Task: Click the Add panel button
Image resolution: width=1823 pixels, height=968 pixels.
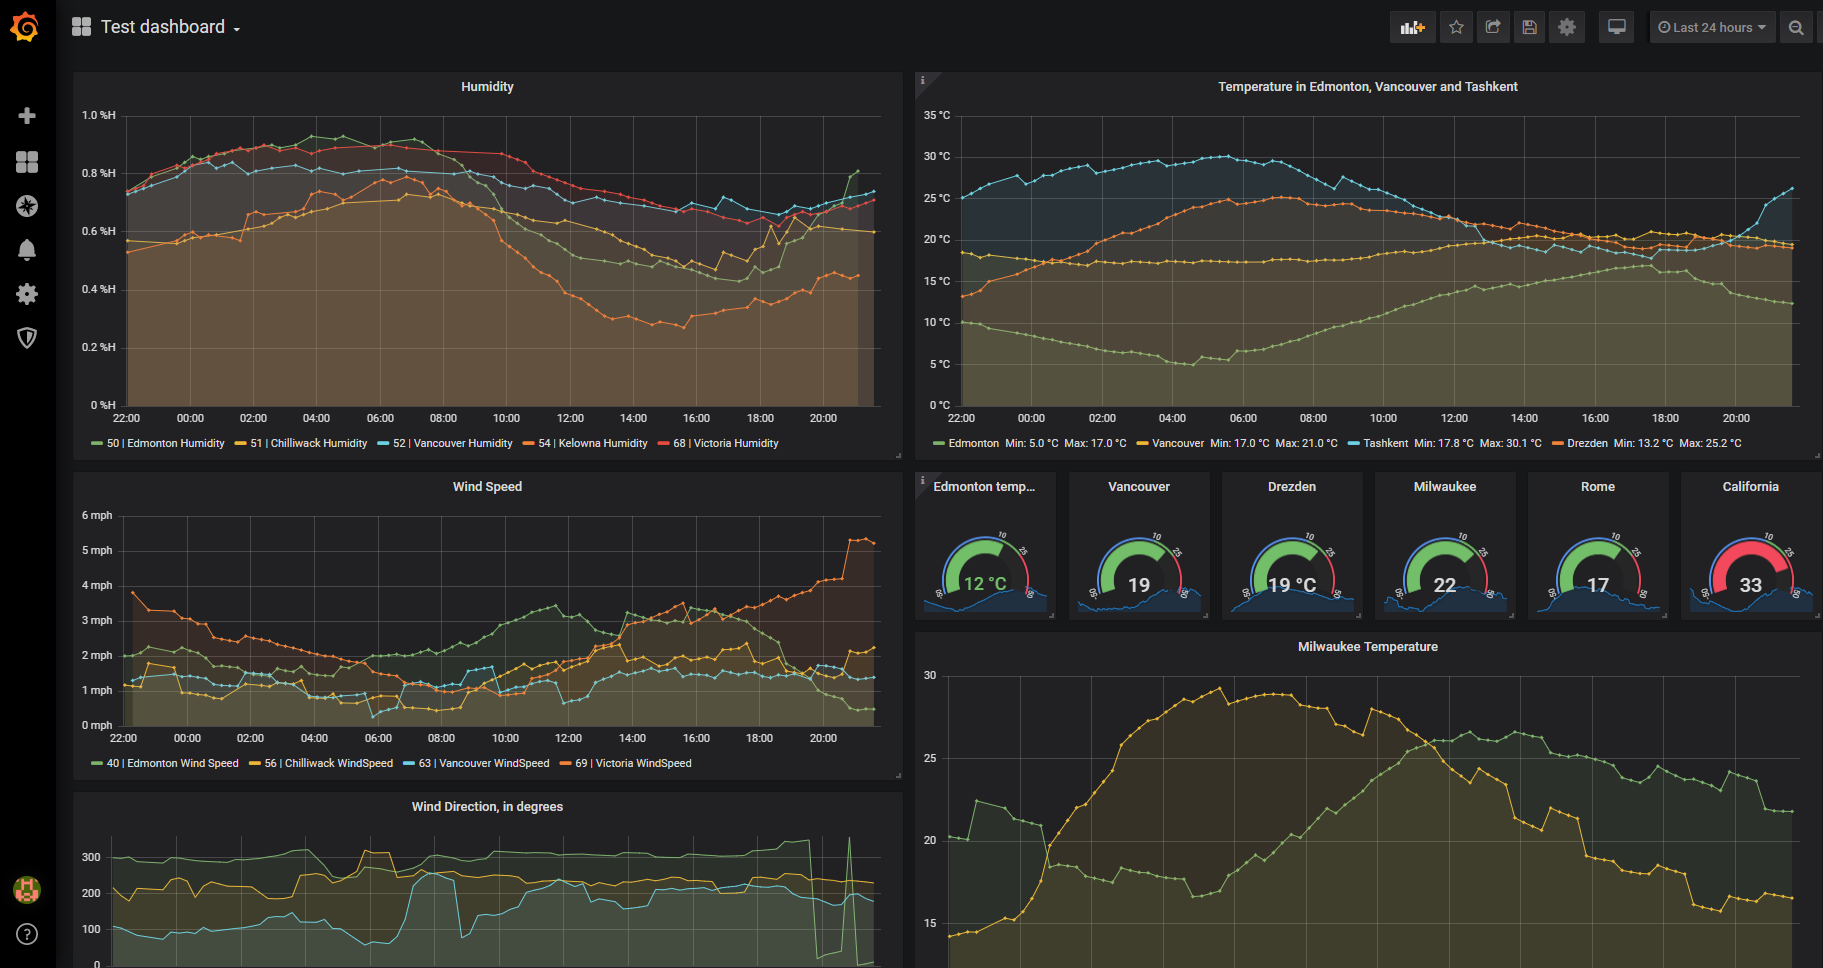Action: tap(1412, 28)
